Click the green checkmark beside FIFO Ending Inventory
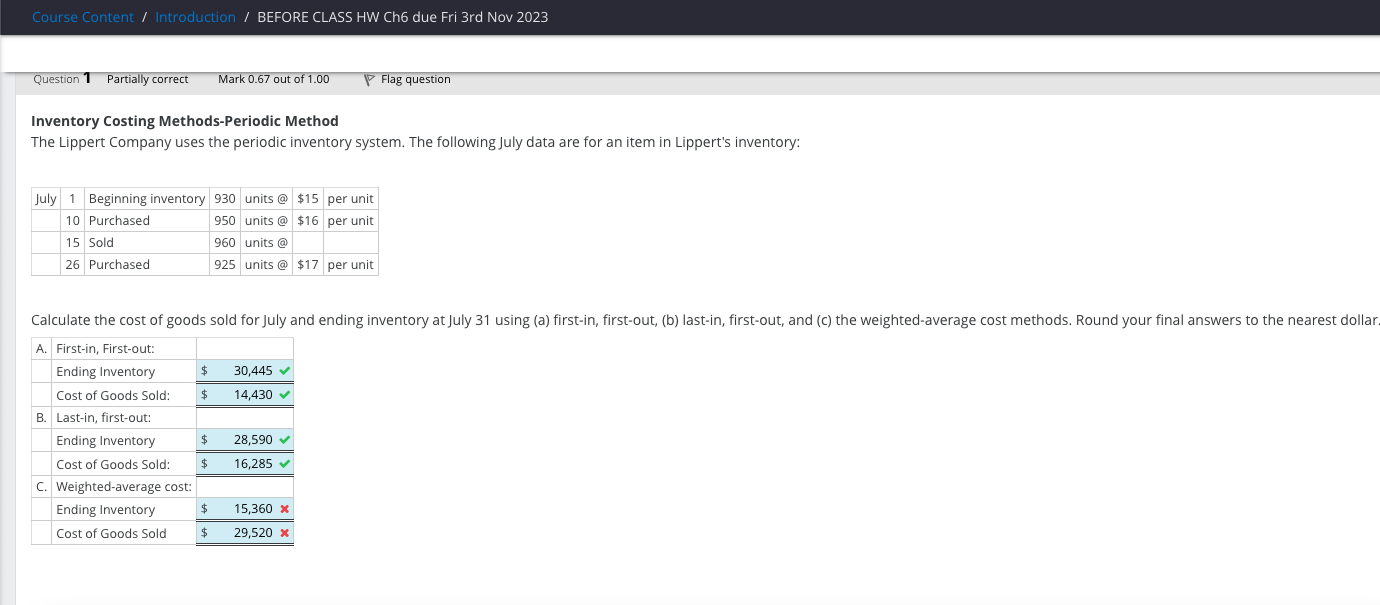 [x=283, y=371]
